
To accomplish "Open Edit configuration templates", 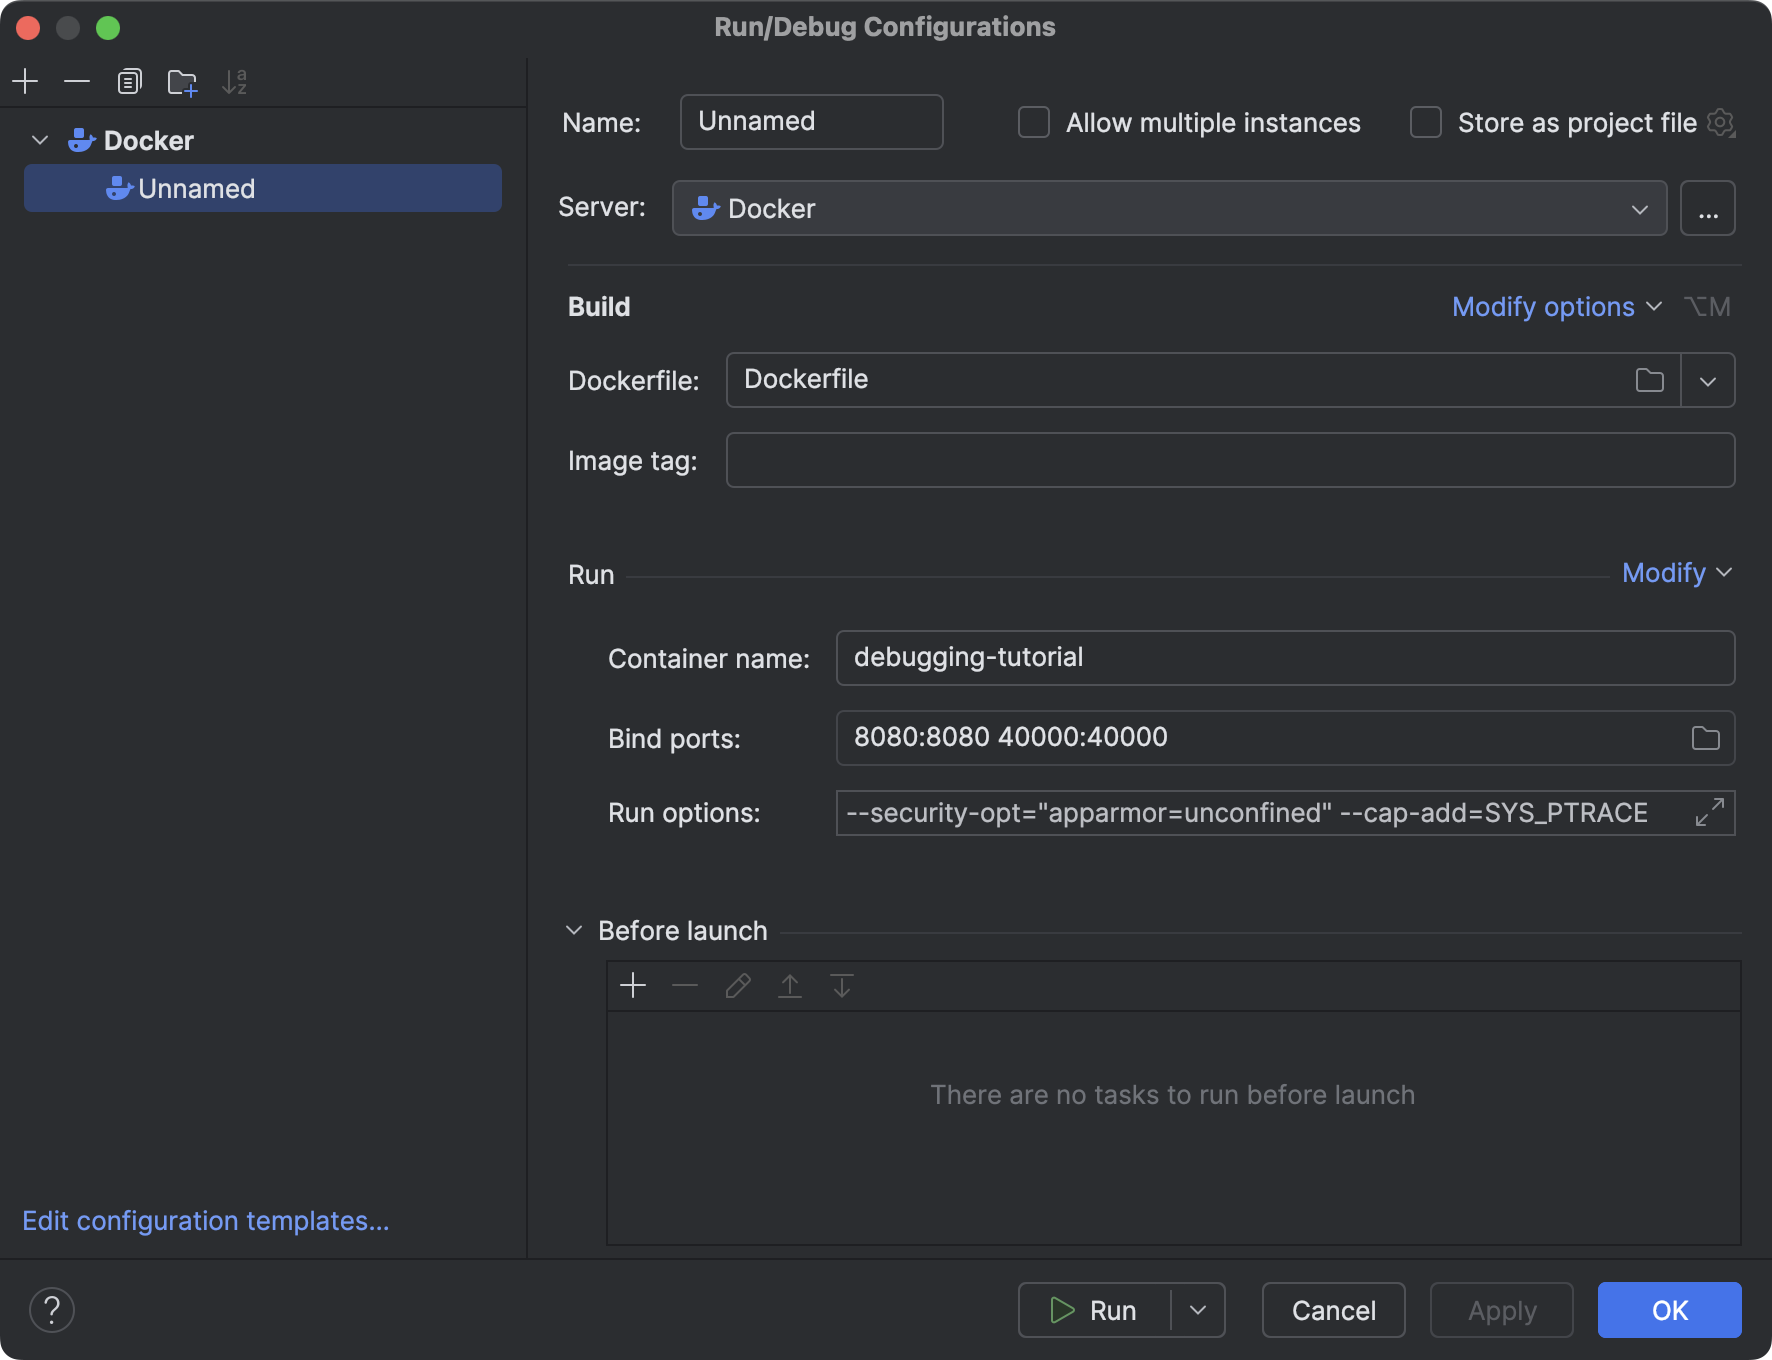I will (x=205, y=1220).
